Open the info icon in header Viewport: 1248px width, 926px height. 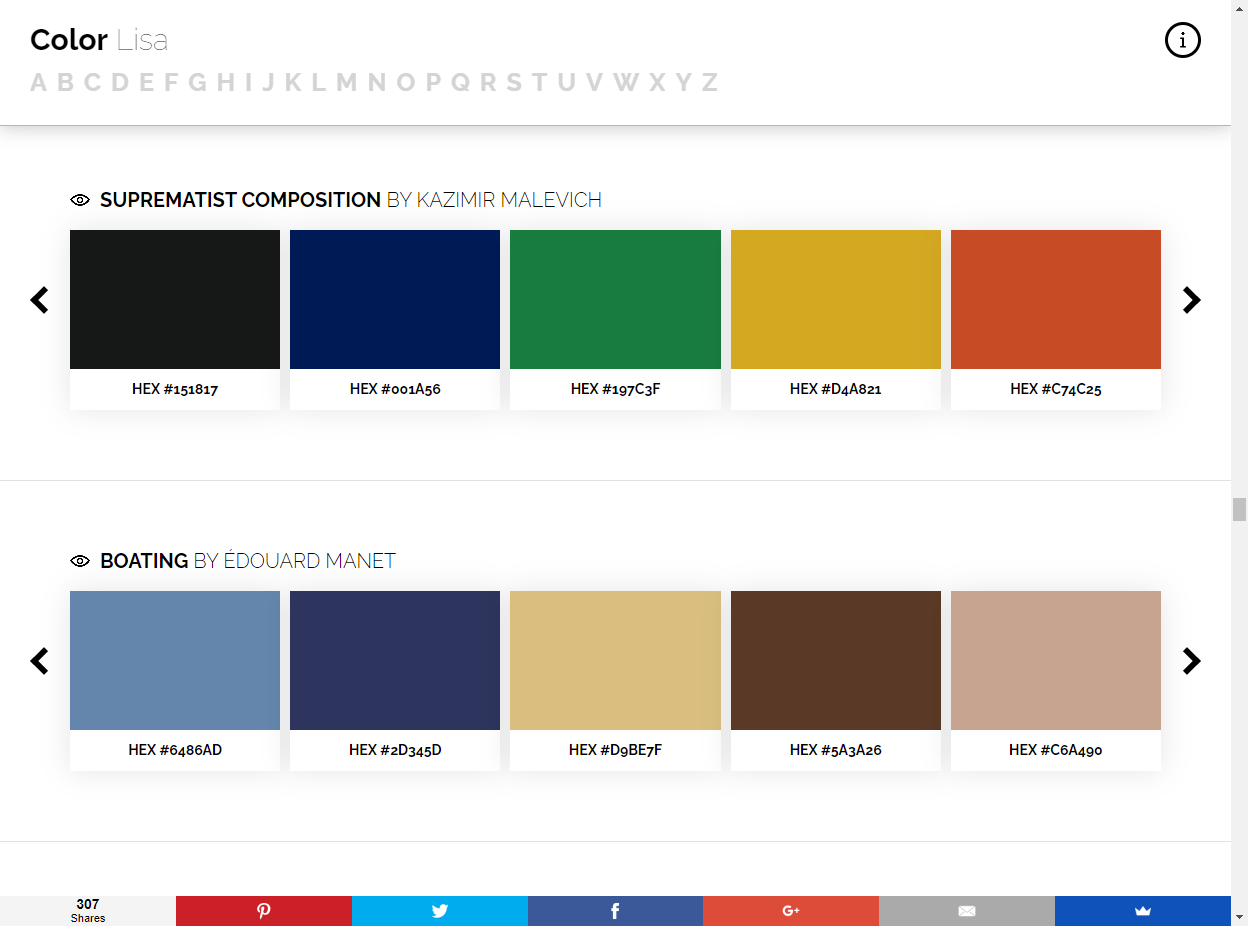1183,40
